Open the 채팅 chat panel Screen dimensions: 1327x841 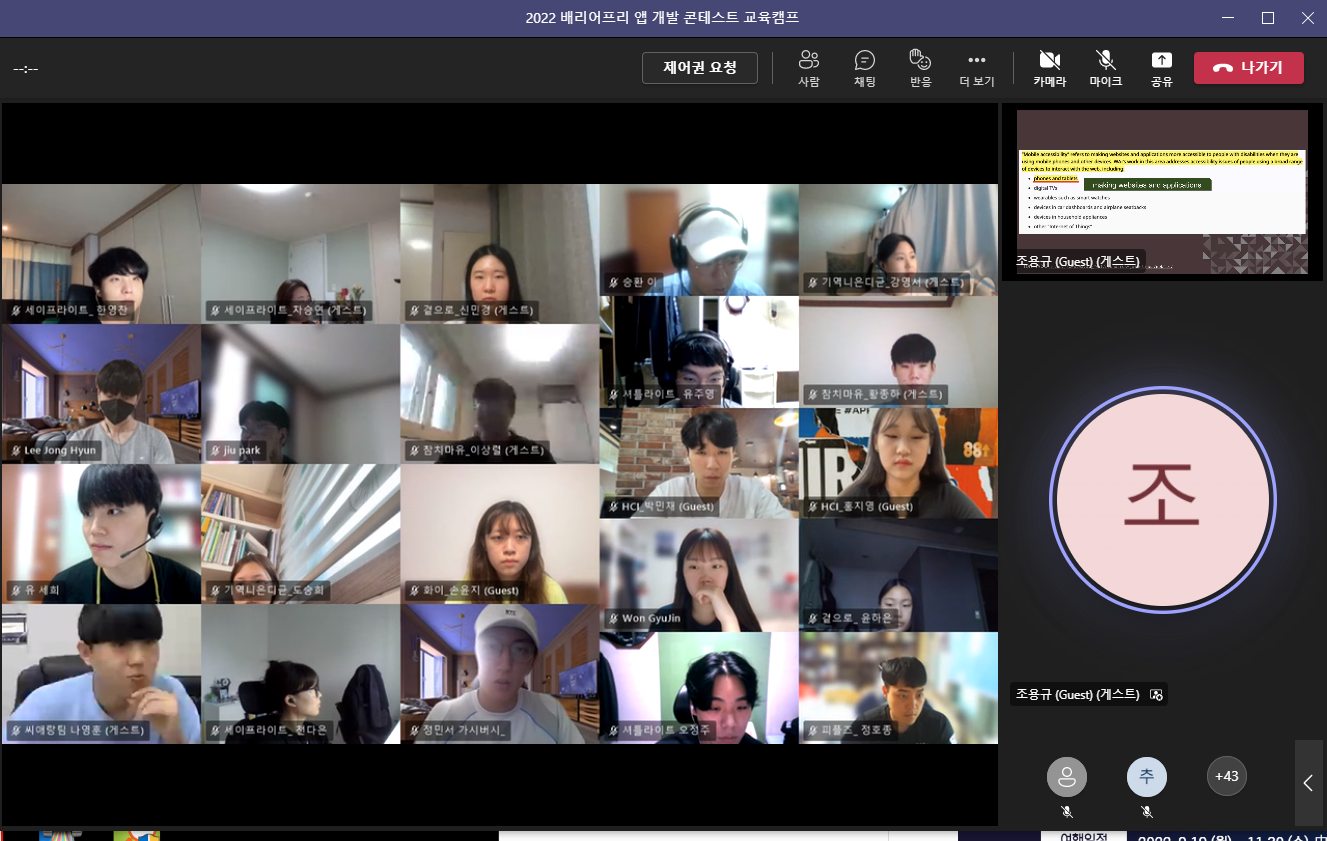pyautogui.click(x=865, y=68)
